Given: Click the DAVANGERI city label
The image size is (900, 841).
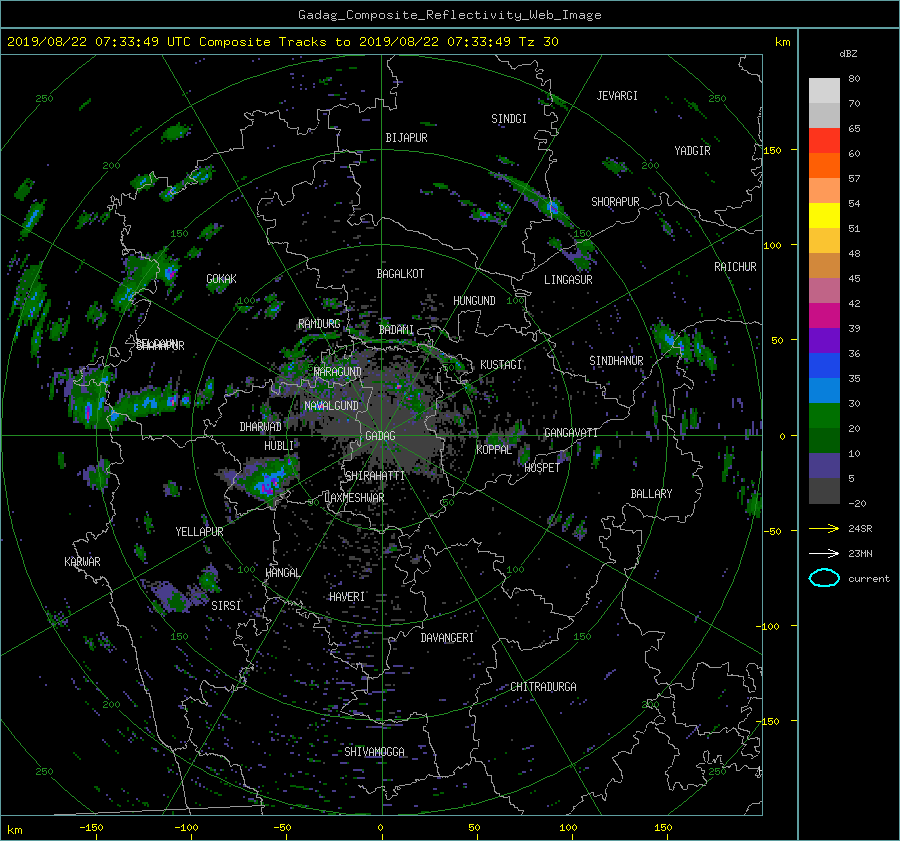Looking at the screenshot, I should pyautogui.click(x=447, y=638).
